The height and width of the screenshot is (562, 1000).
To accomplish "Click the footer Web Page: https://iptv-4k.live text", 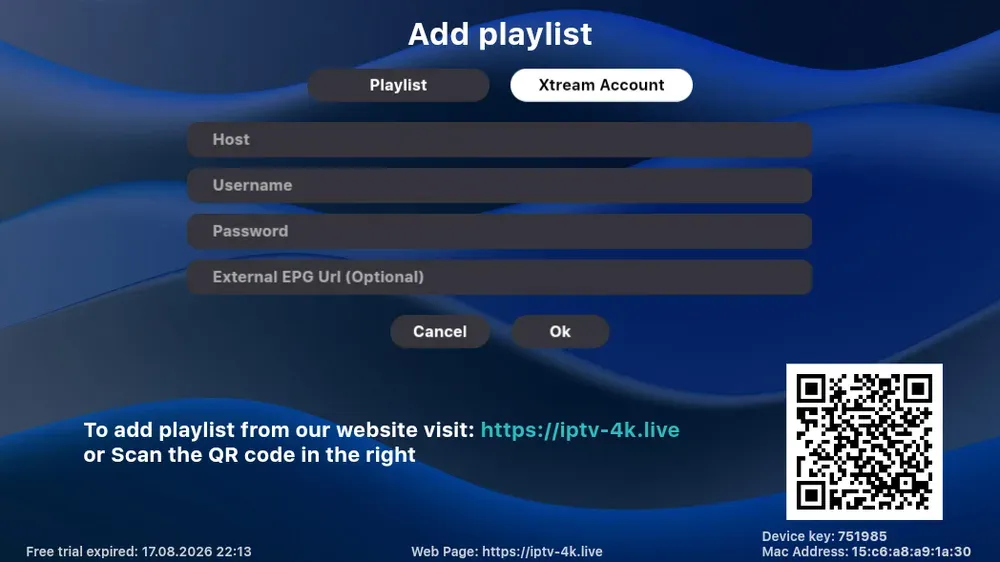I will 506,551.
